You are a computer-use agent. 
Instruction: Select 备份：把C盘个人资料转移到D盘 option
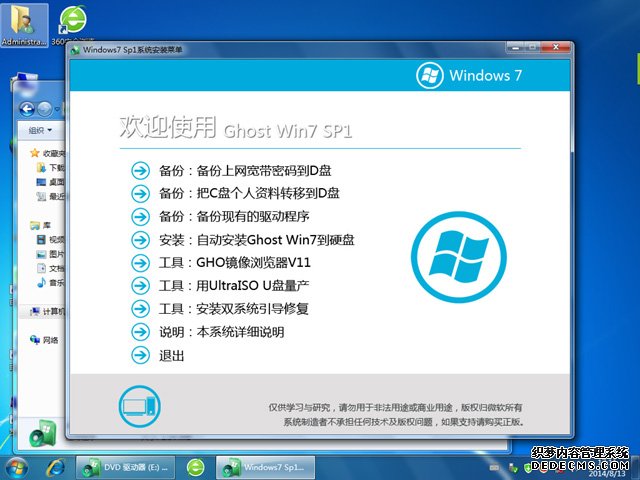pyautogui.click(x=249, y=193)
